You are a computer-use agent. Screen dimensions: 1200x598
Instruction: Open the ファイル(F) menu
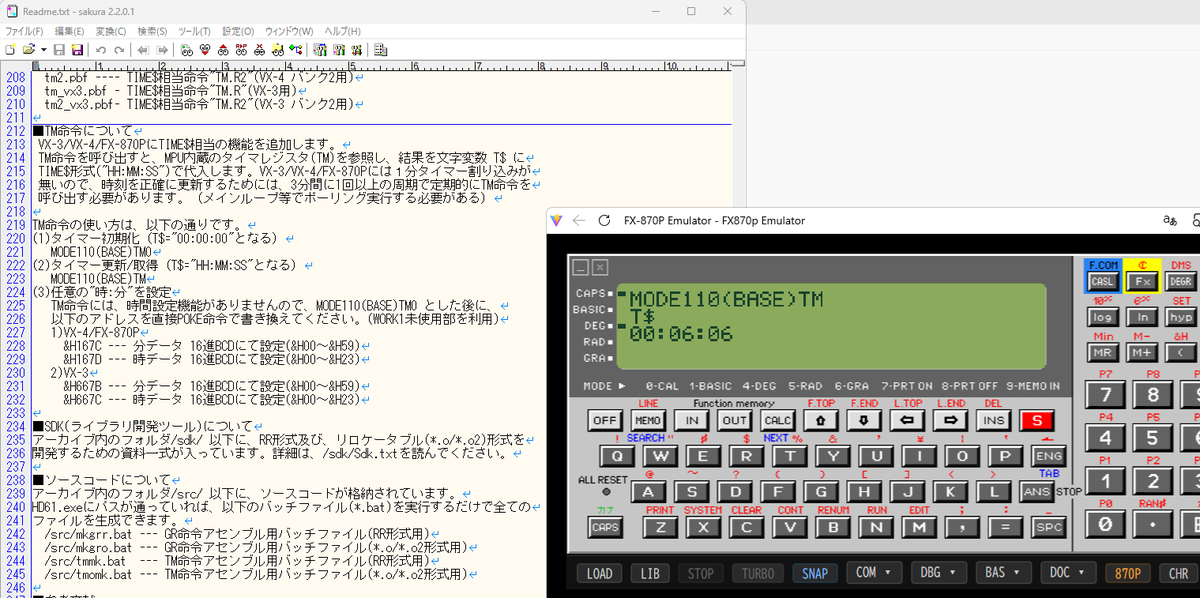point(24,31)
